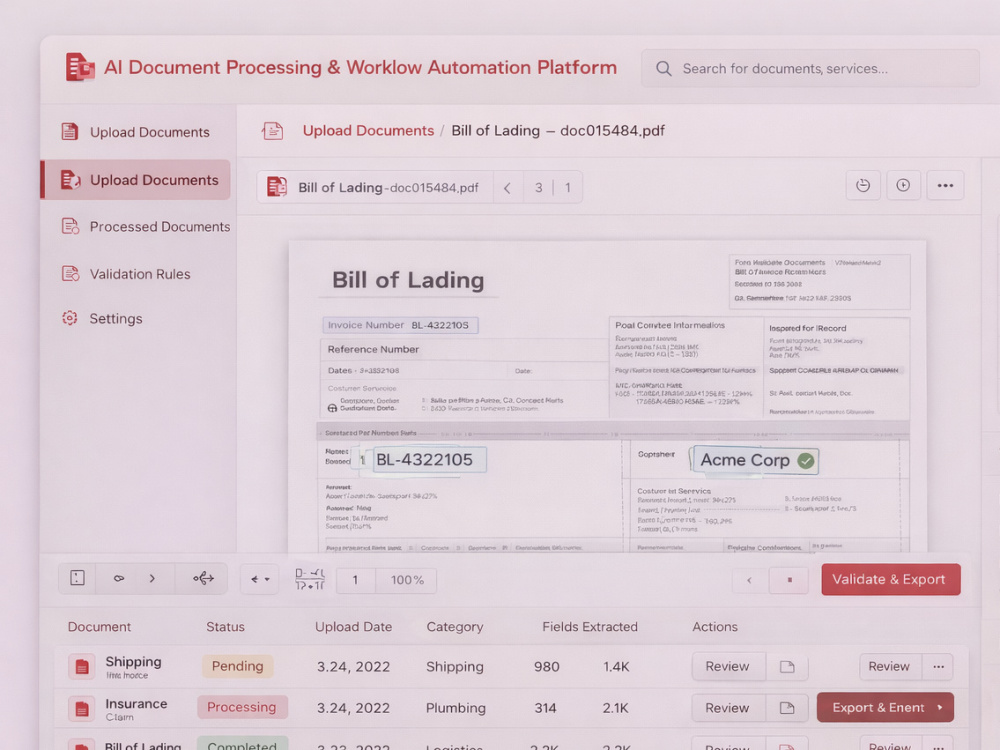Click the Processing status badge

pyautogui.click(x=242, y=707)
